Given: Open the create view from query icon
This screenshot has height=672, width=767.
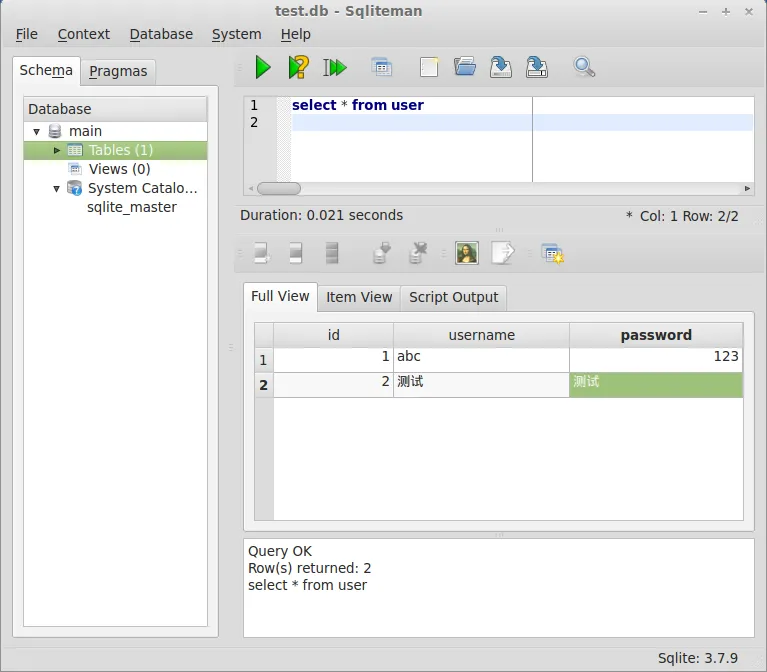Looking at the screenshot, I should [x=381, y=67].
